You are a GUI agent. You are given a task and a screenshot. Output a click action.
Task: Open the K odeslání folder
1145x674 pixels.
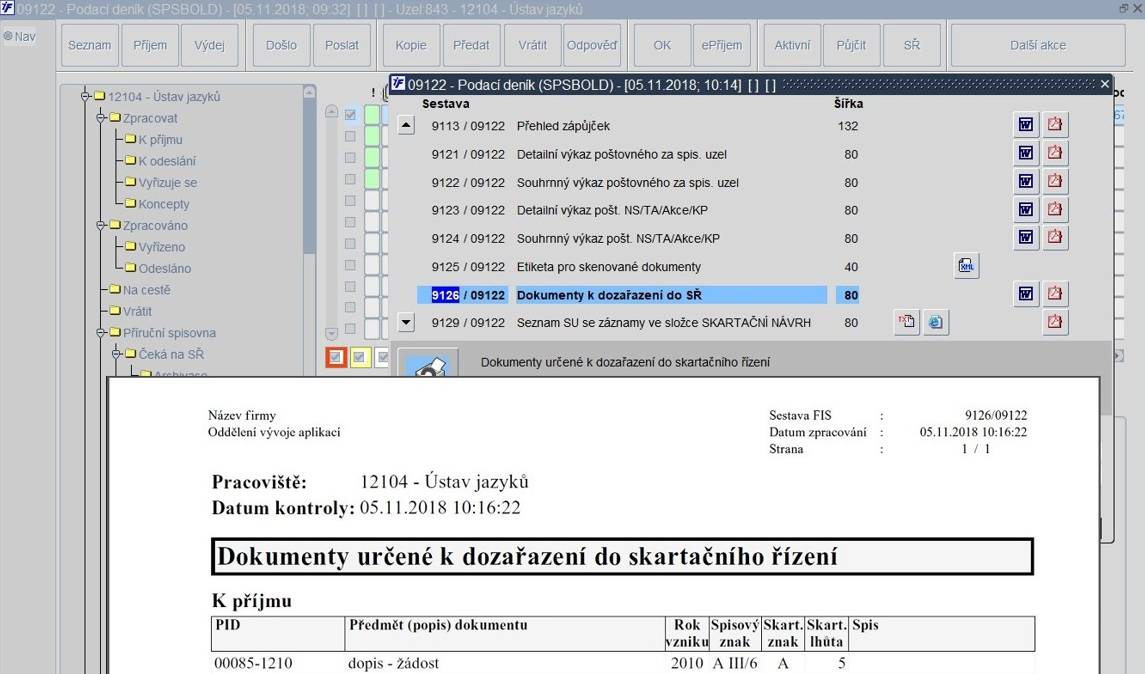(160, 161)
